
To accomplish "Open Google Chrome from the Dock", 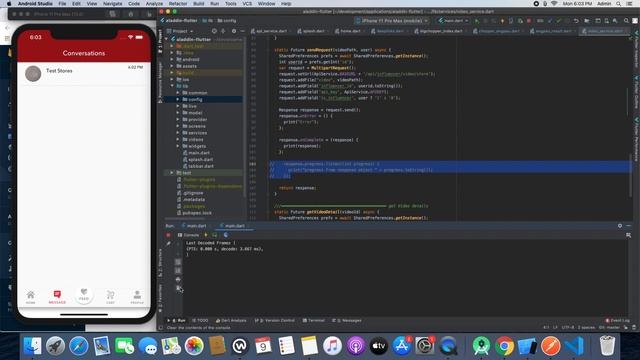I will (504, 346).
